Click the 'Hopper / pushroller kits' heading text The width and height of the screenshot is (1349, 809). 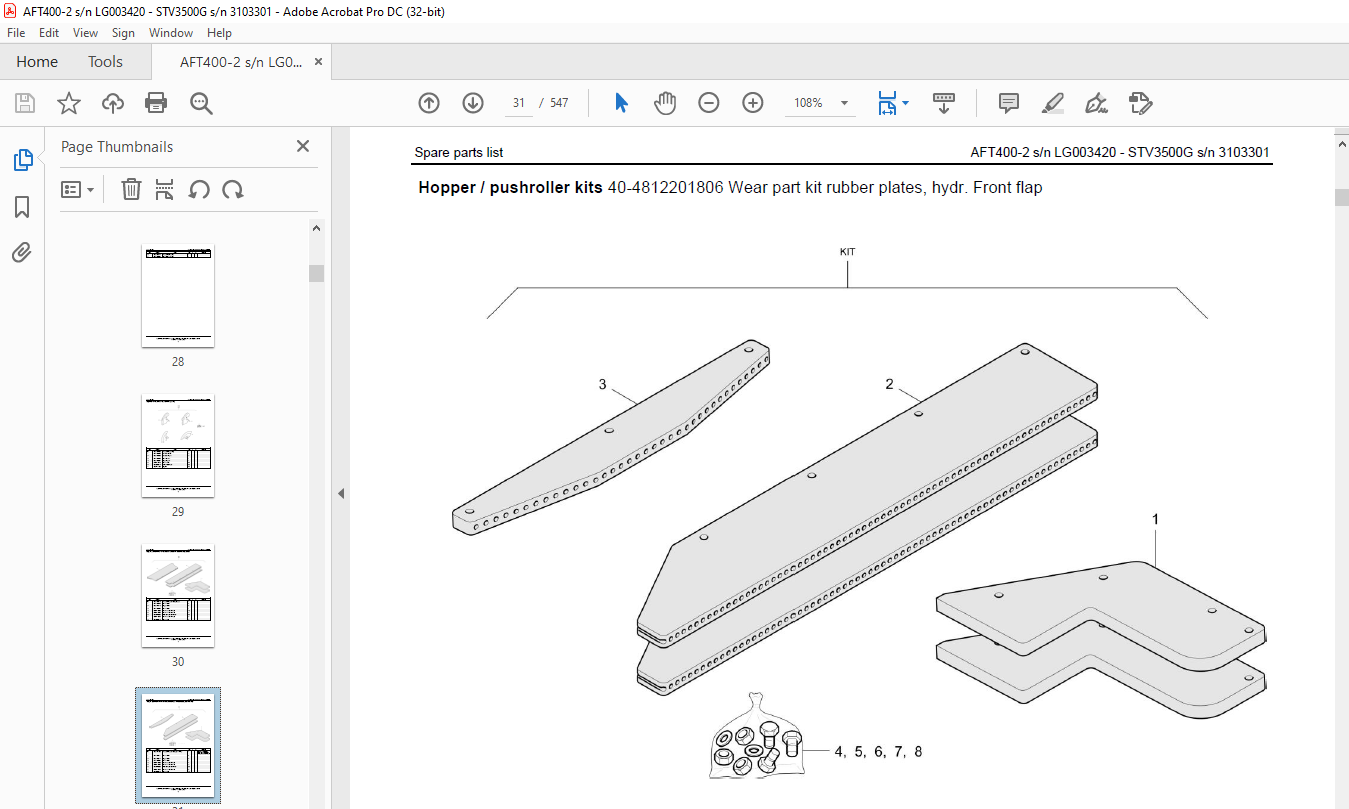511,187
